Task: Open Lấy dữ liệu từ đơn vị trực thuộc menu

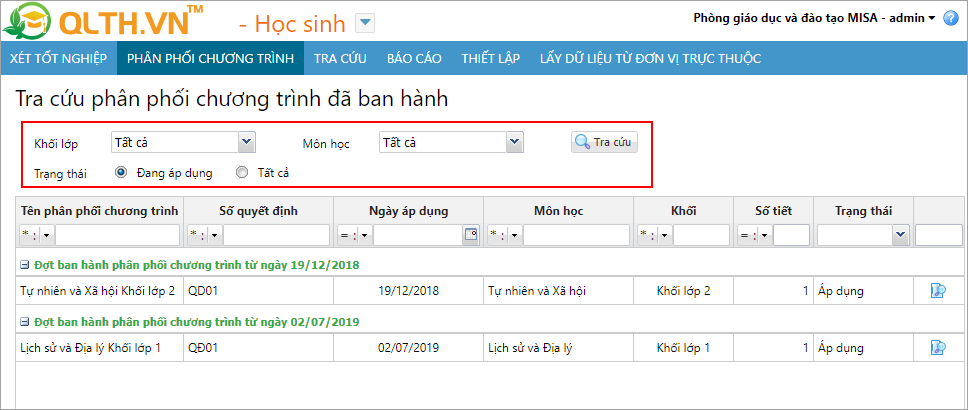Action: (650, 59)
